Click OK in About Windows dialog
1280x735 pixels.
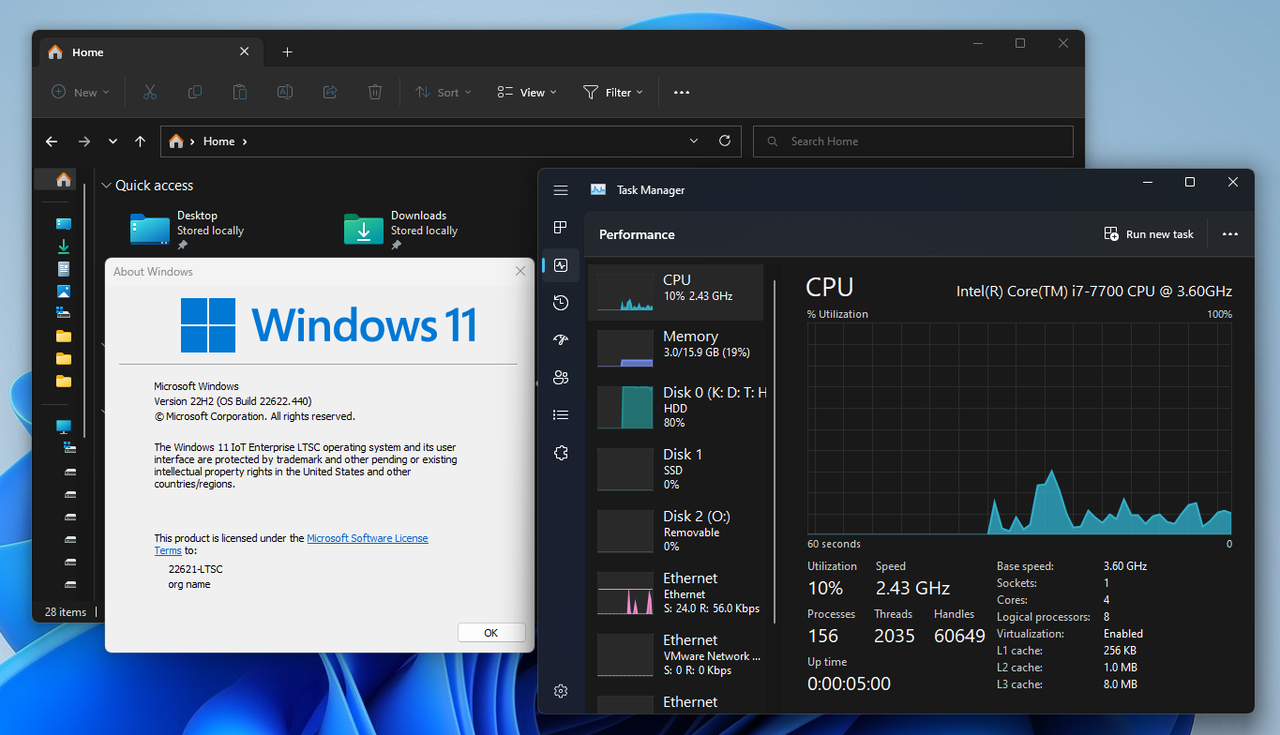491,633
